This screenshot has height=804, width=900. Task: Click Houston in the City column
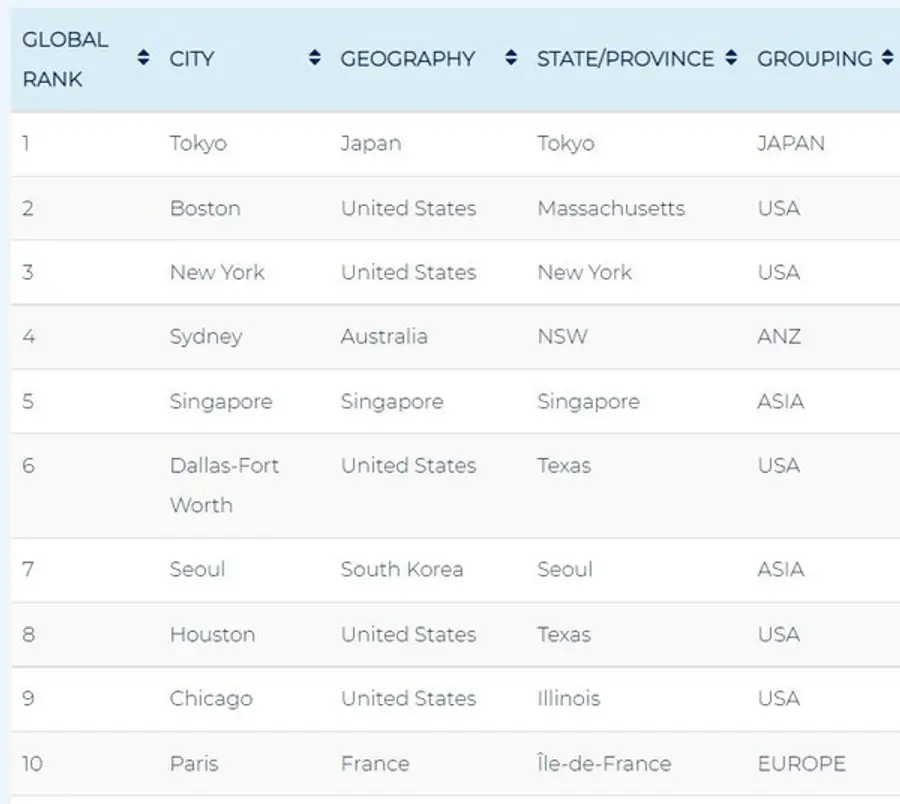(x=212, y=634)
